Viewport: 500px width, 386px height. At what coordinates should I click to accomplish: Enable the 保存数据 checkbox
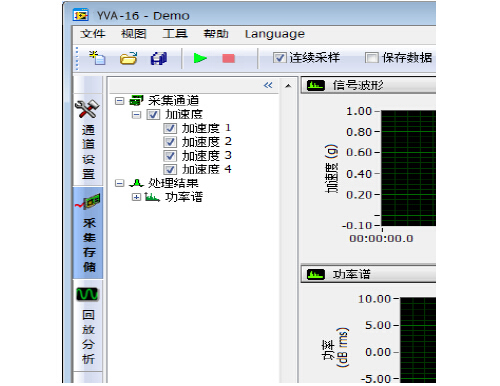click(x=371, y=58)
